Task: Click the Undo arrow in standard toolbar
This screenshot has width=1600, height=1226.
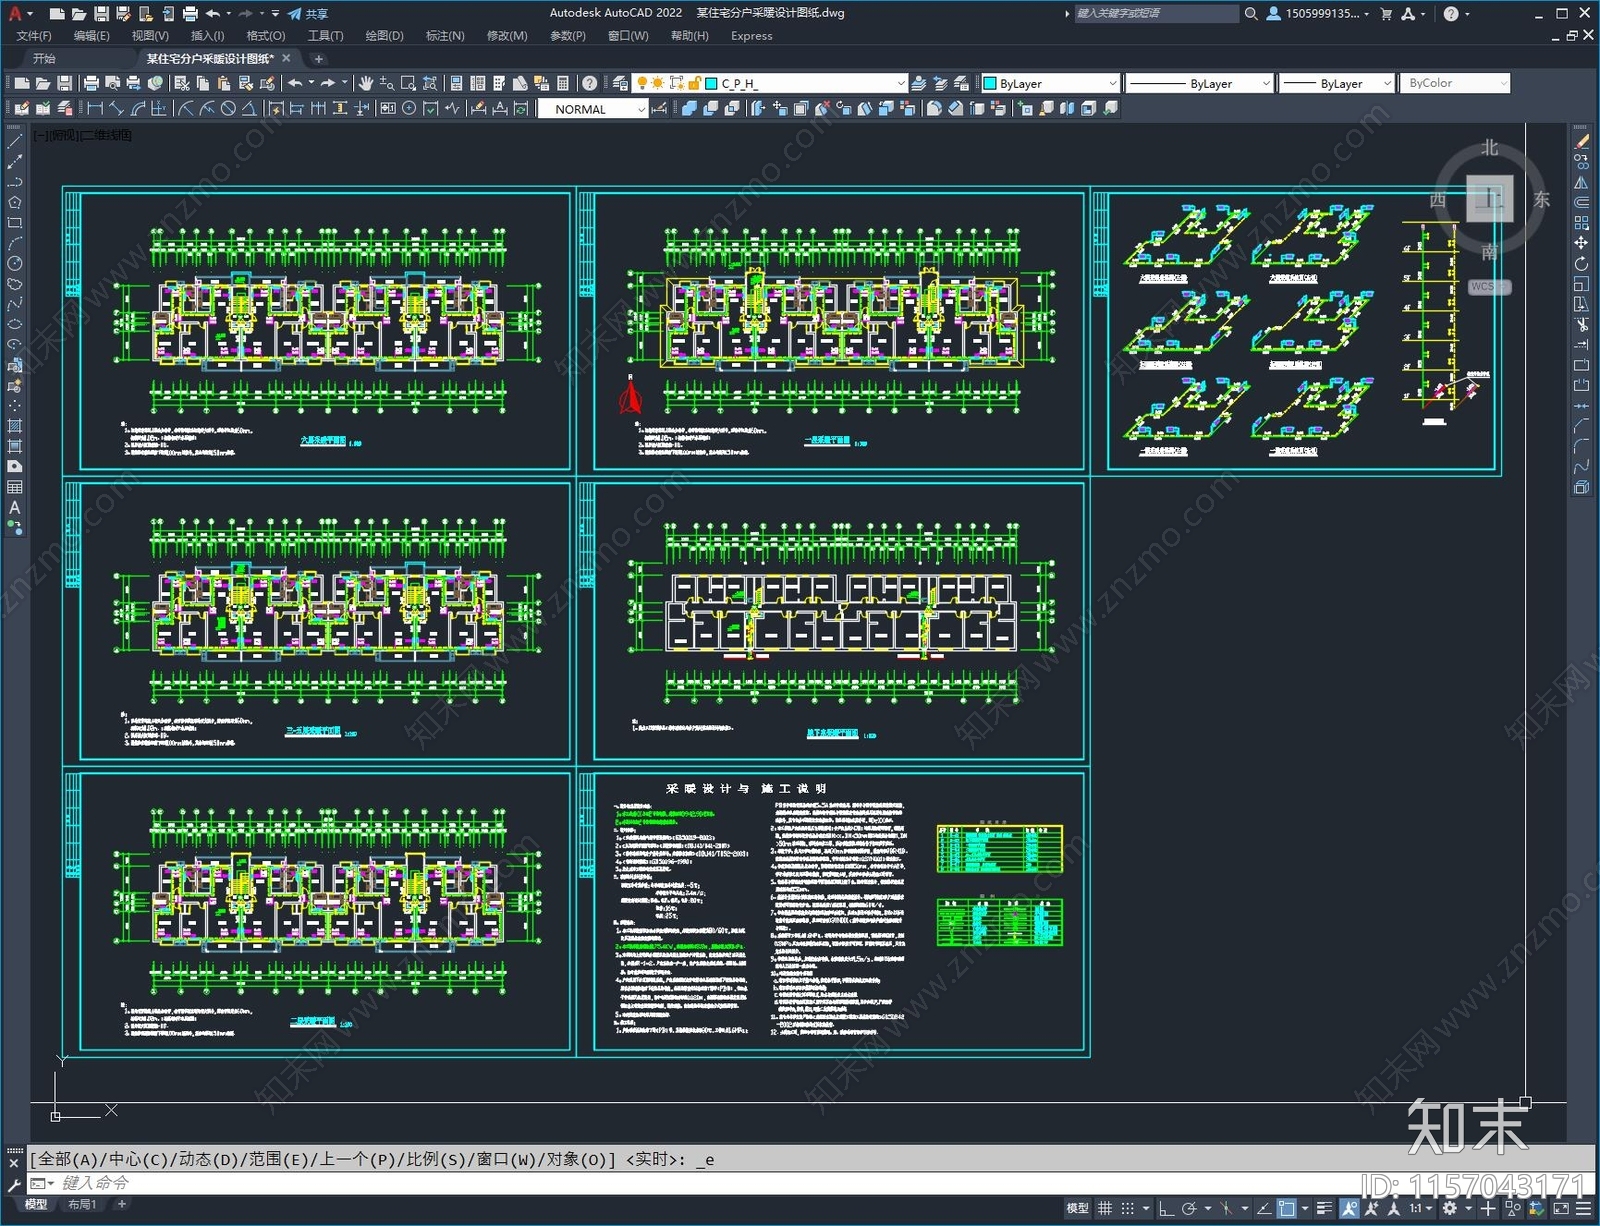Action: click(x=295, y=83)
